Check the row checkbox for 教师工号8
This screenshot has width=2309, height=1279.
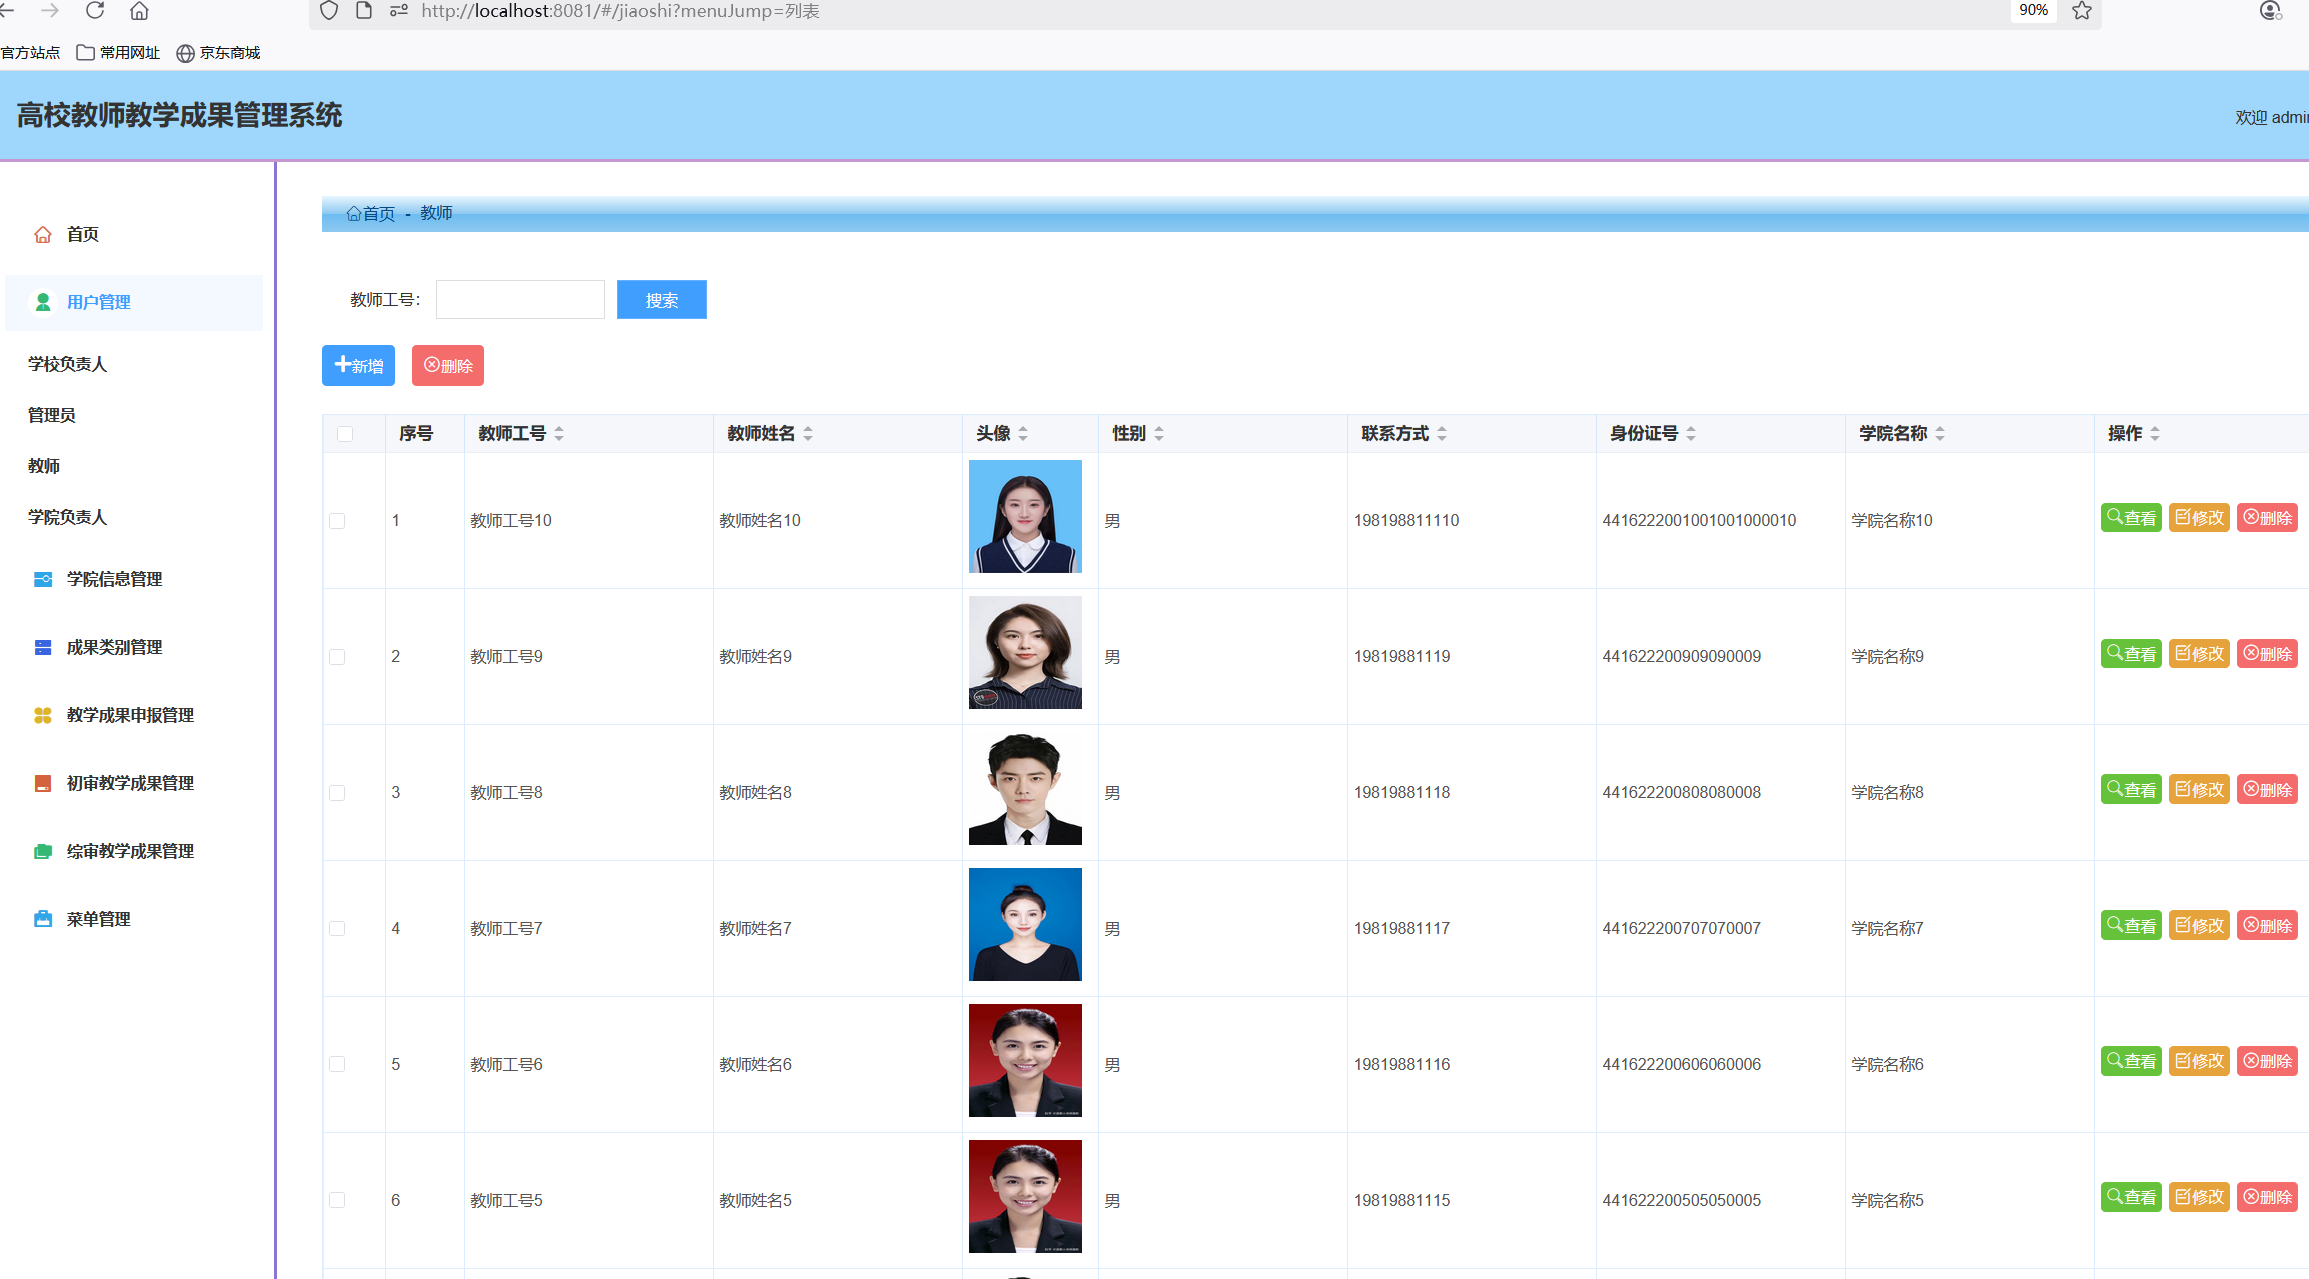point(337,793)
